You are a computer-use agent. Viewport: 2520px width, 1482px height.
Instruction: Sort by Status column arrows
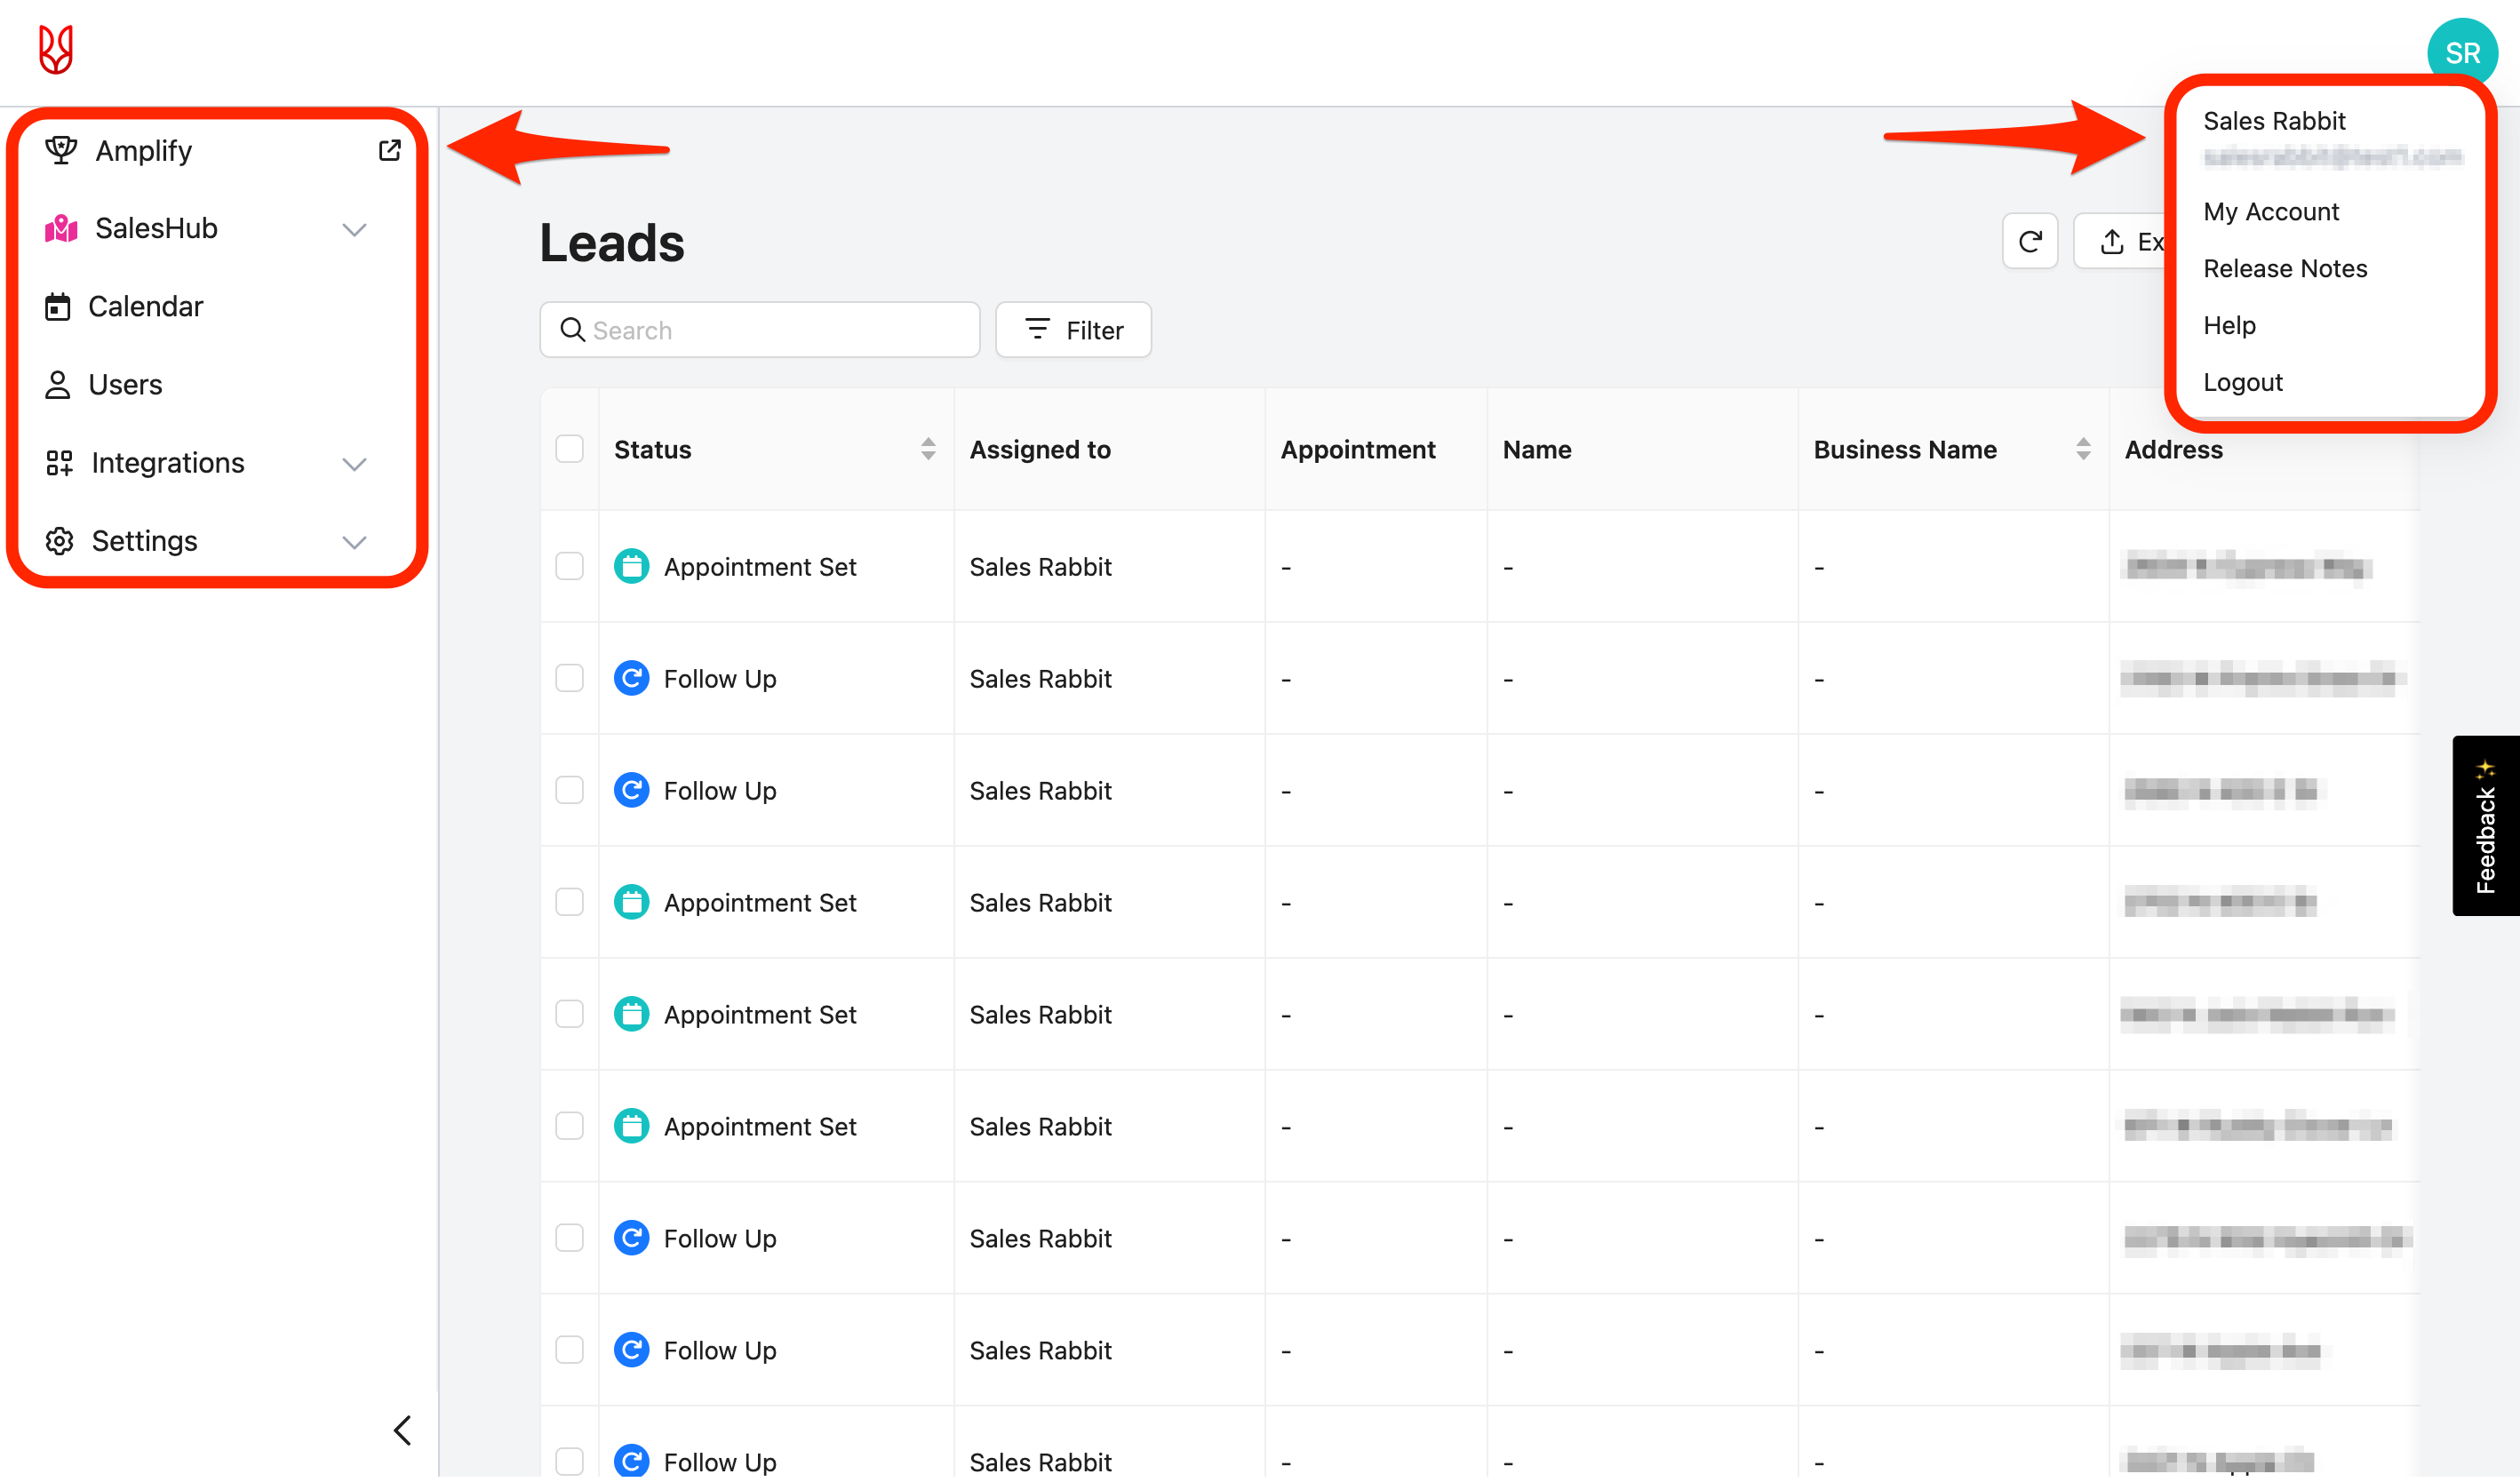click(x=928, y=450)
